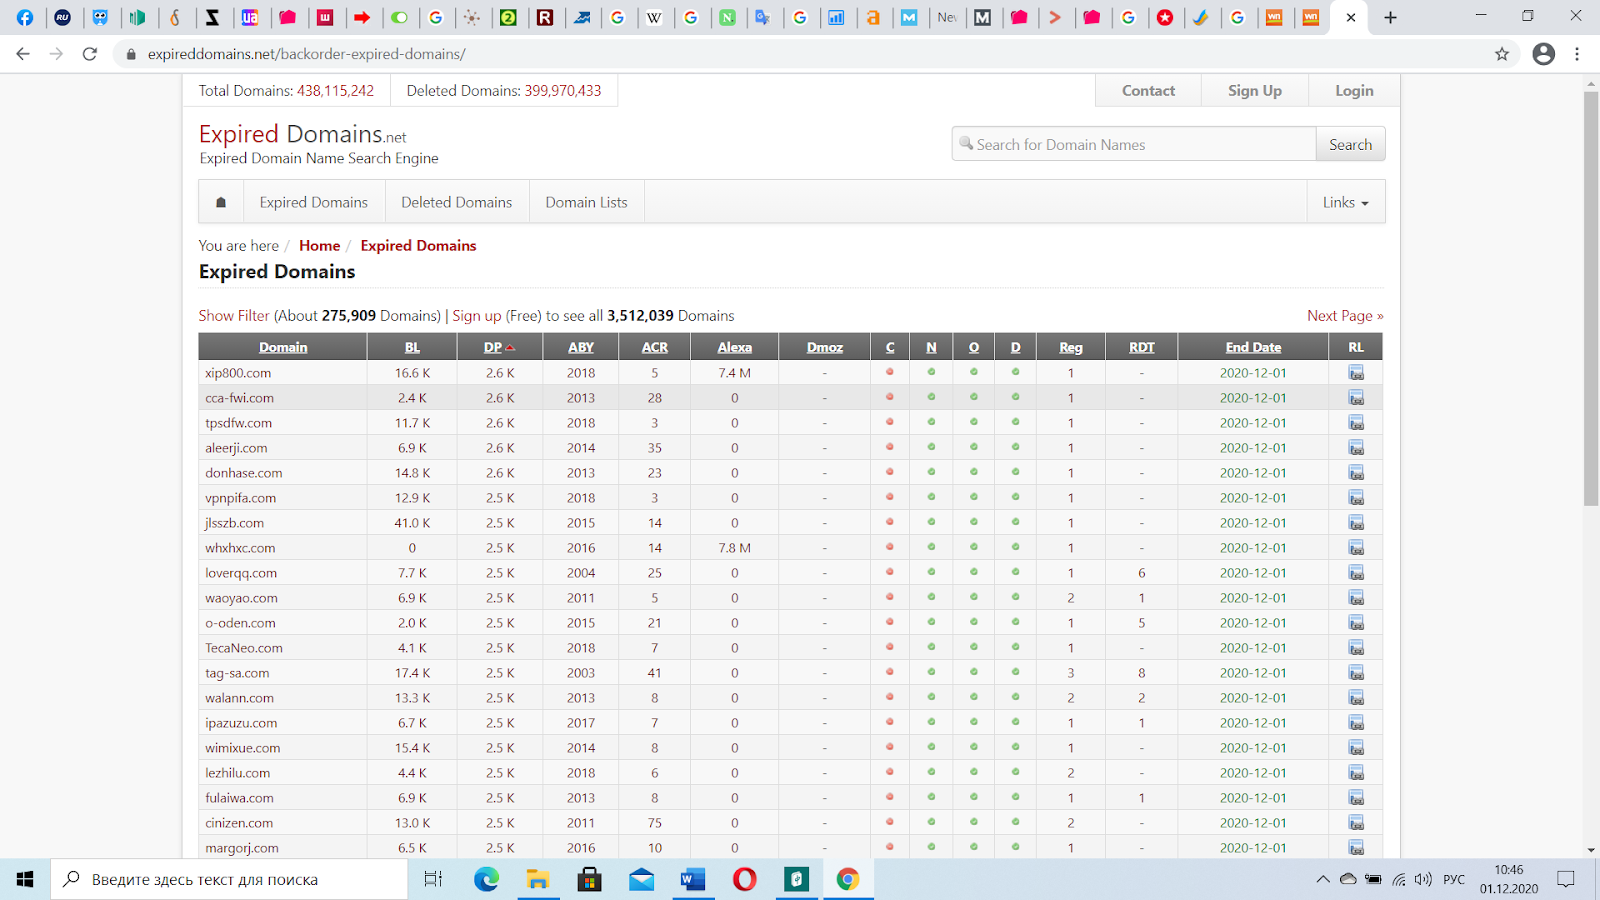The image size is (1600, 900).
Task: Click the RL icon for cinizen.com
Action: click(1356, 822)
